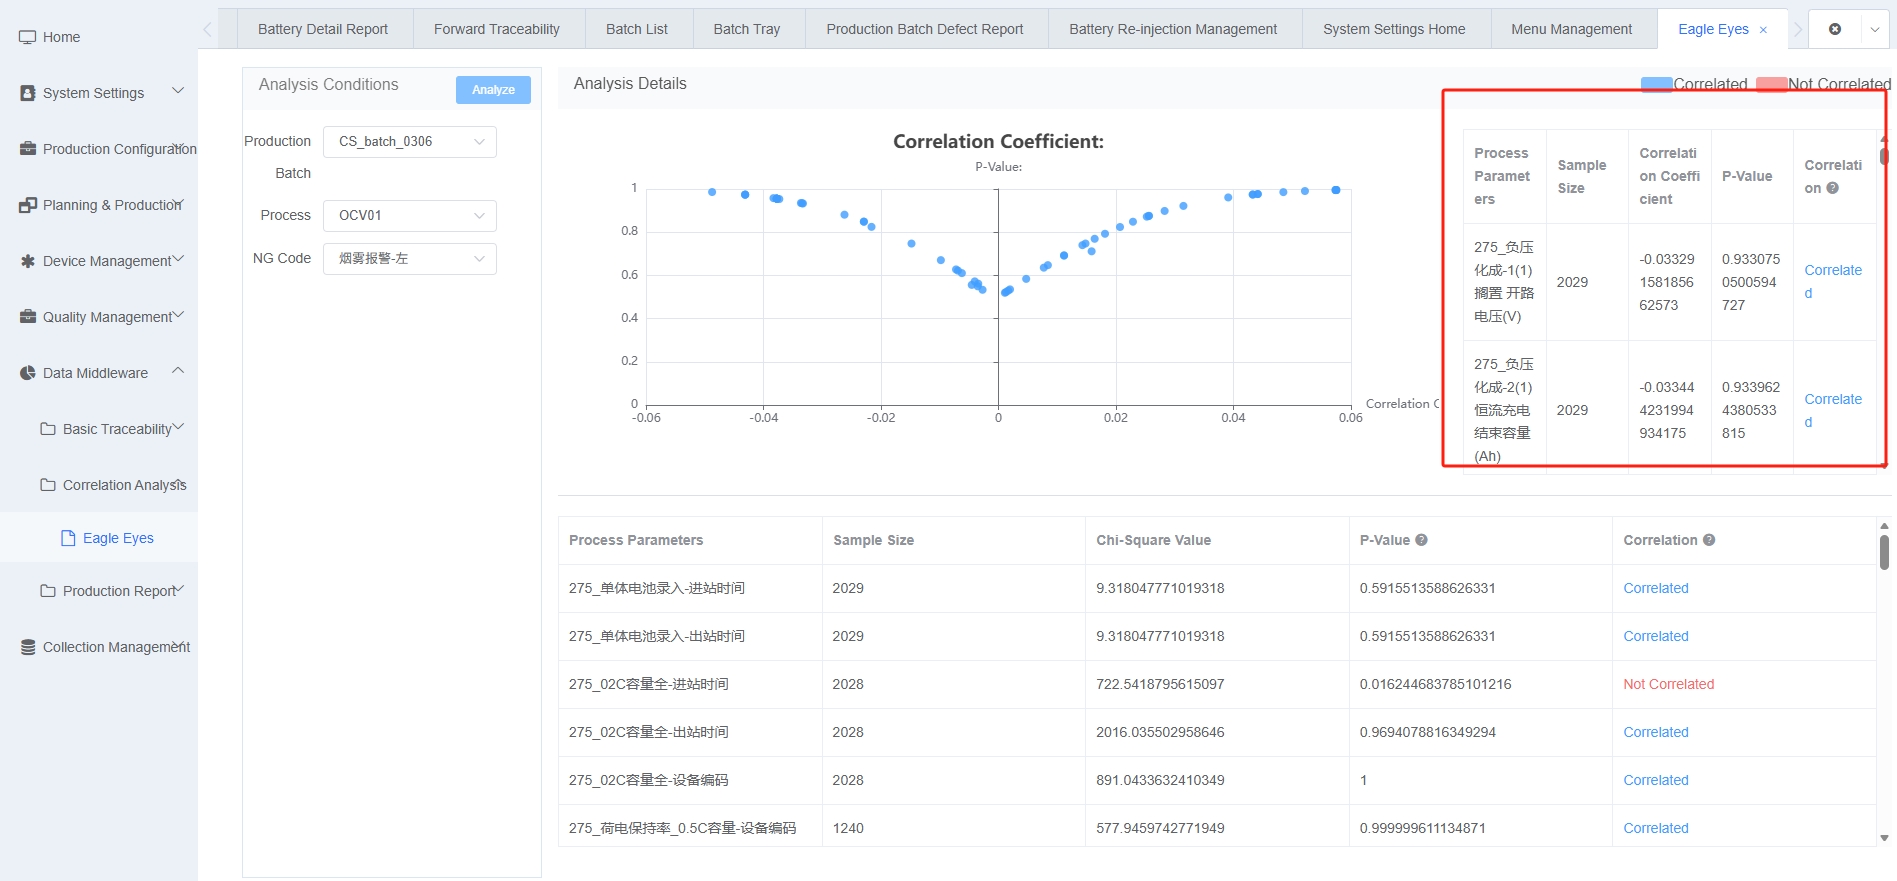1897x881 pixels.
Task: Click the Production Report folder icon
Action: click(x=48, y=591)
